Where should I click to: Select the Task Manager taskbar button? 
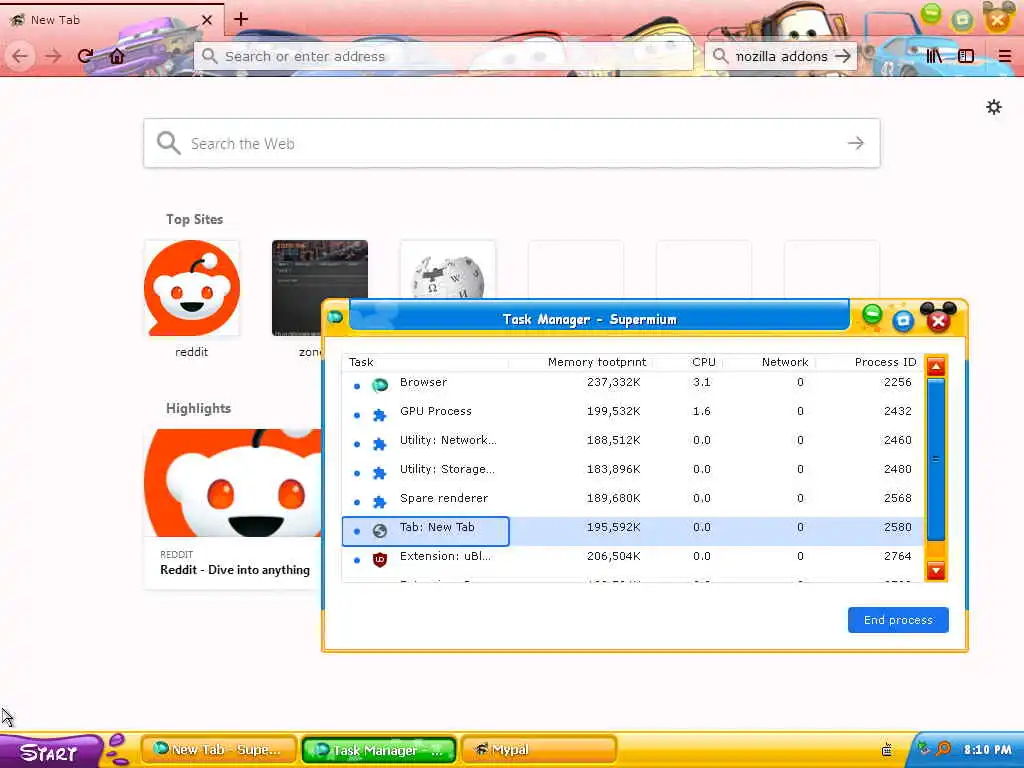coord(379,750)
